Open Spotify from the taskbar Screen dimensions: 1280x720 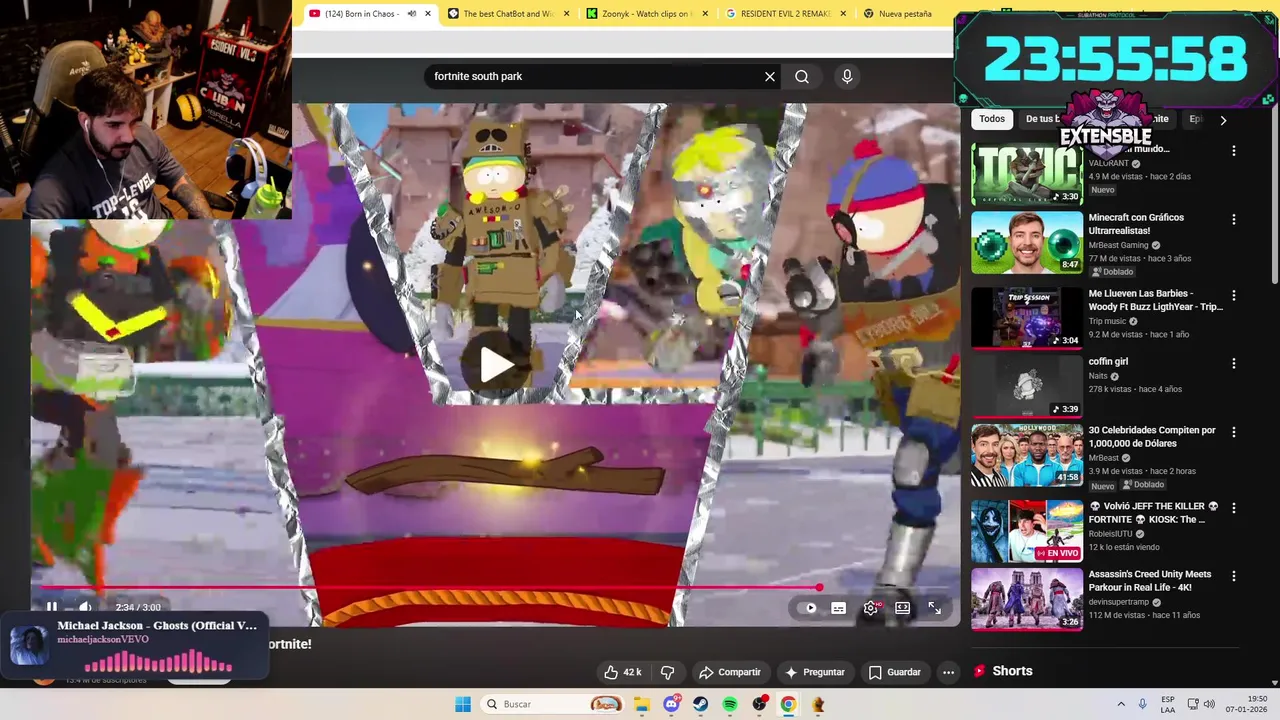coord(730,704)
